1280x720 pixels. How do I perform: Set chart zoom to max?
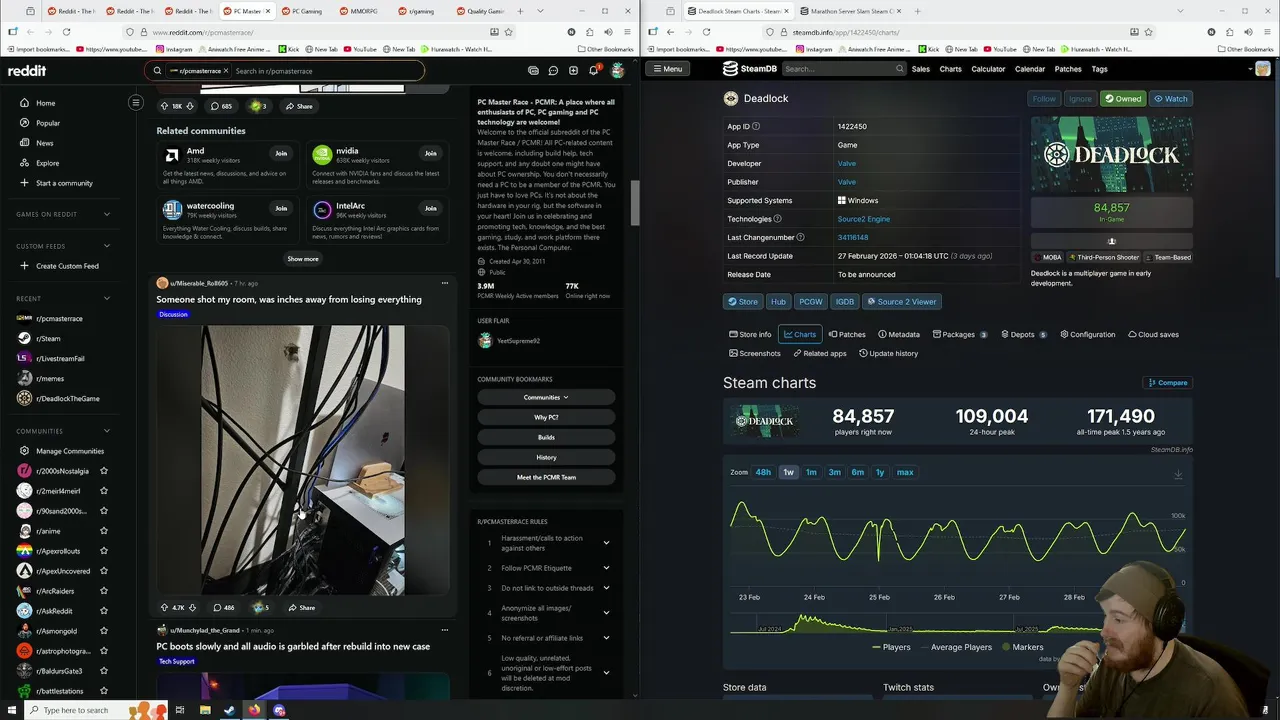click(905, 472)
